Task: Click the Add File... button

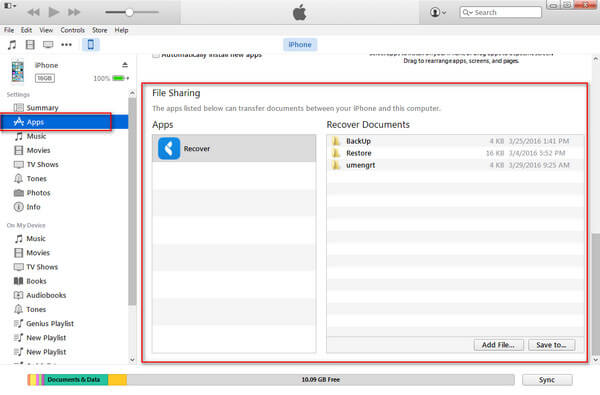Action: tap(498, 345)
